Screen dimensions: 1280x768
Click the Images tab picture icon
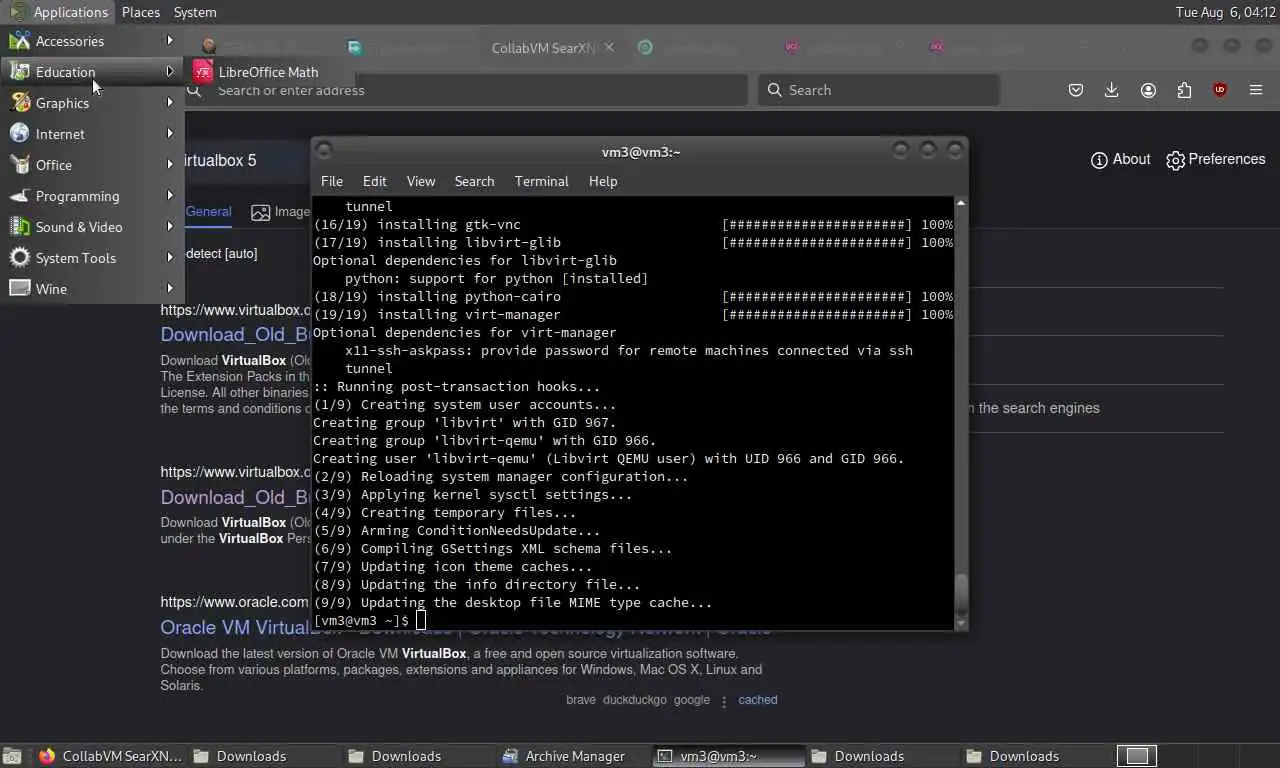(261, 212)
